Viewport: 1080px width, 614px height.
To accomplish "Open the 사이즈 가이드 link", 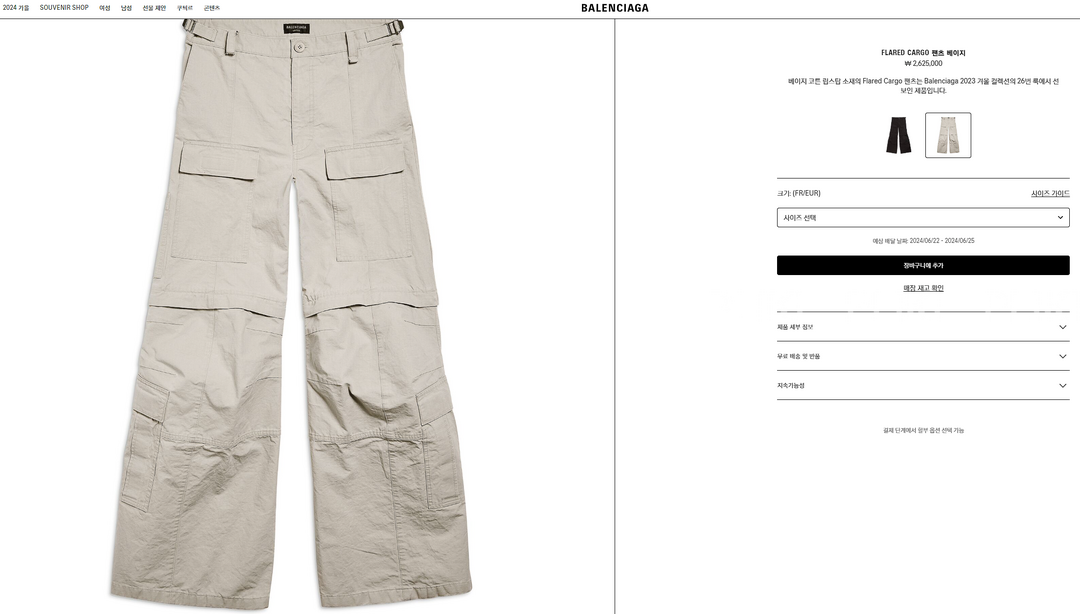I will [x=1050, y=194].
